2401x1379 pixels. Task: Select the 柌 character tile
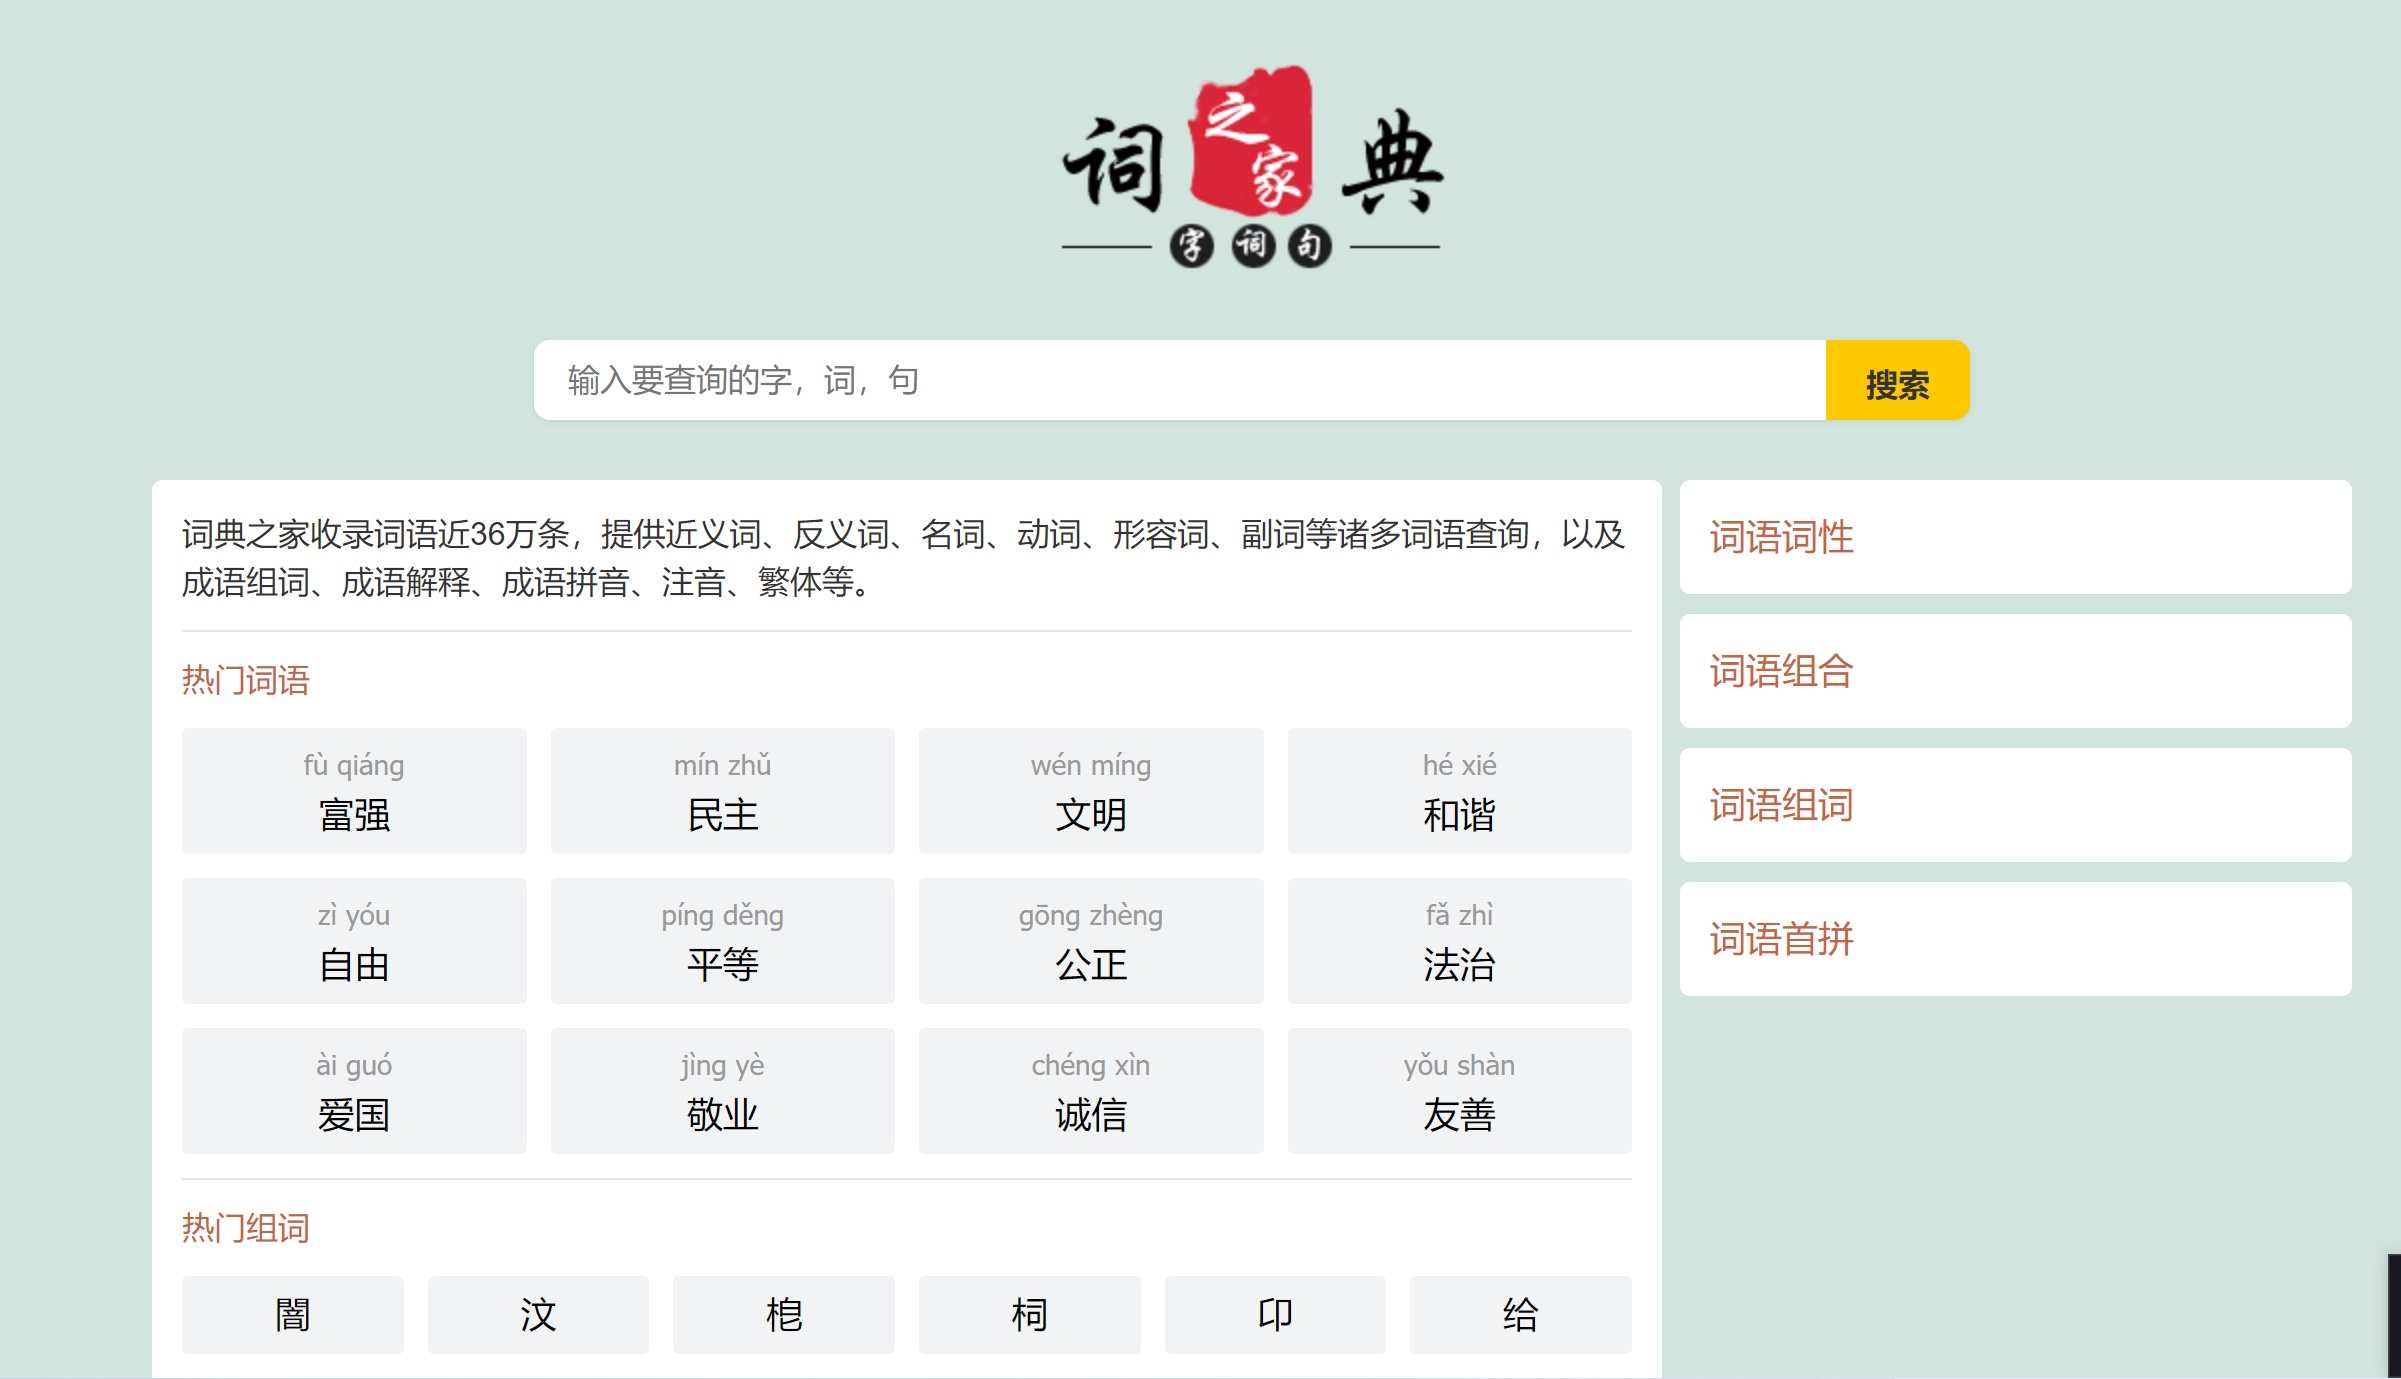(x=1029, y=1315)
